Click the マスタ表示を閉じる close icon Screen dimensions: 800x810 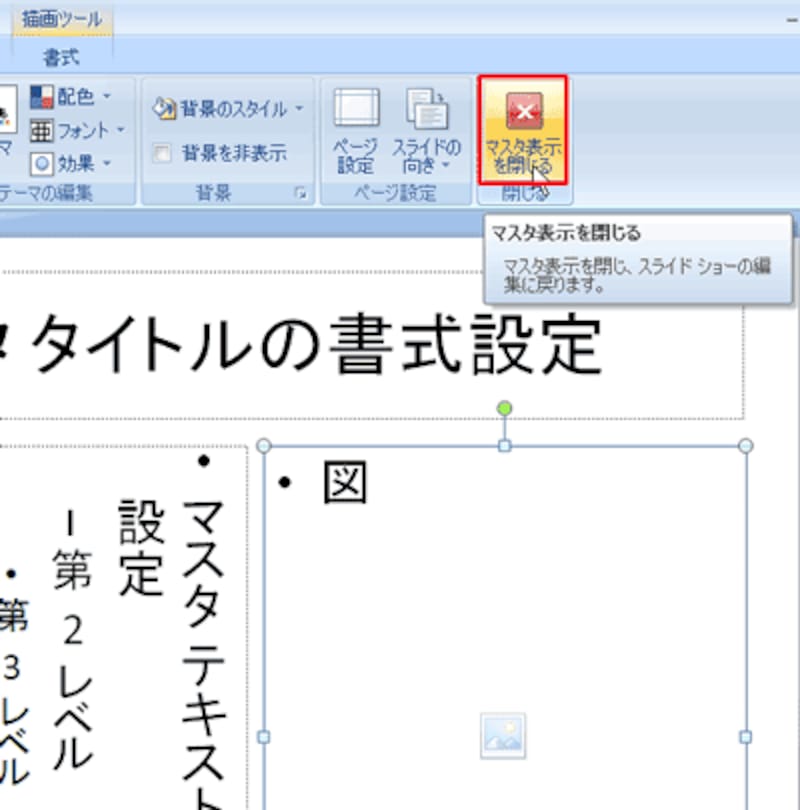point(523,110)
